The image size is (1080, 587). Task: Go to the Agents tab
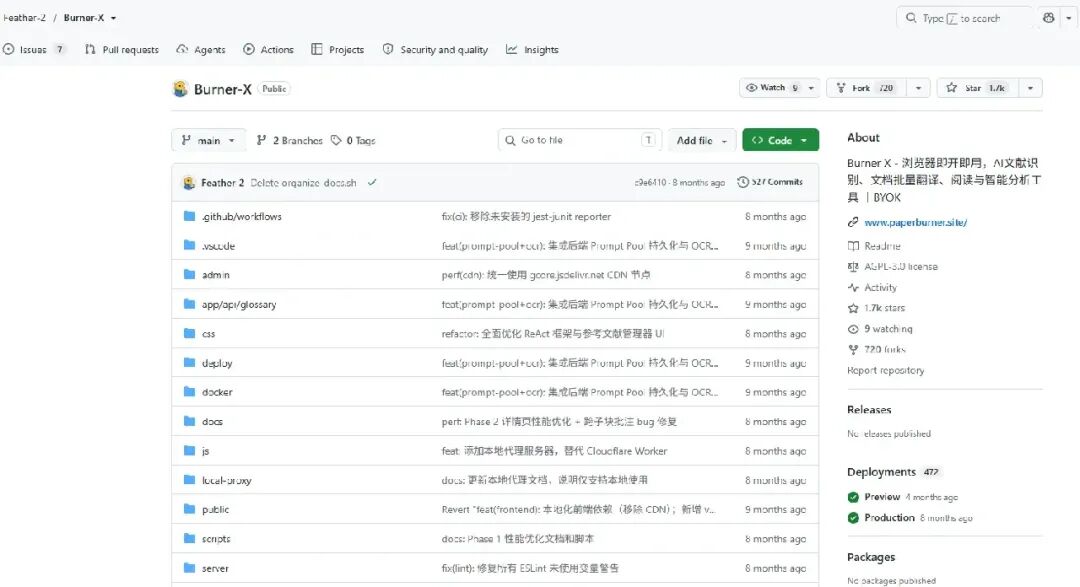tap(201, 50)
